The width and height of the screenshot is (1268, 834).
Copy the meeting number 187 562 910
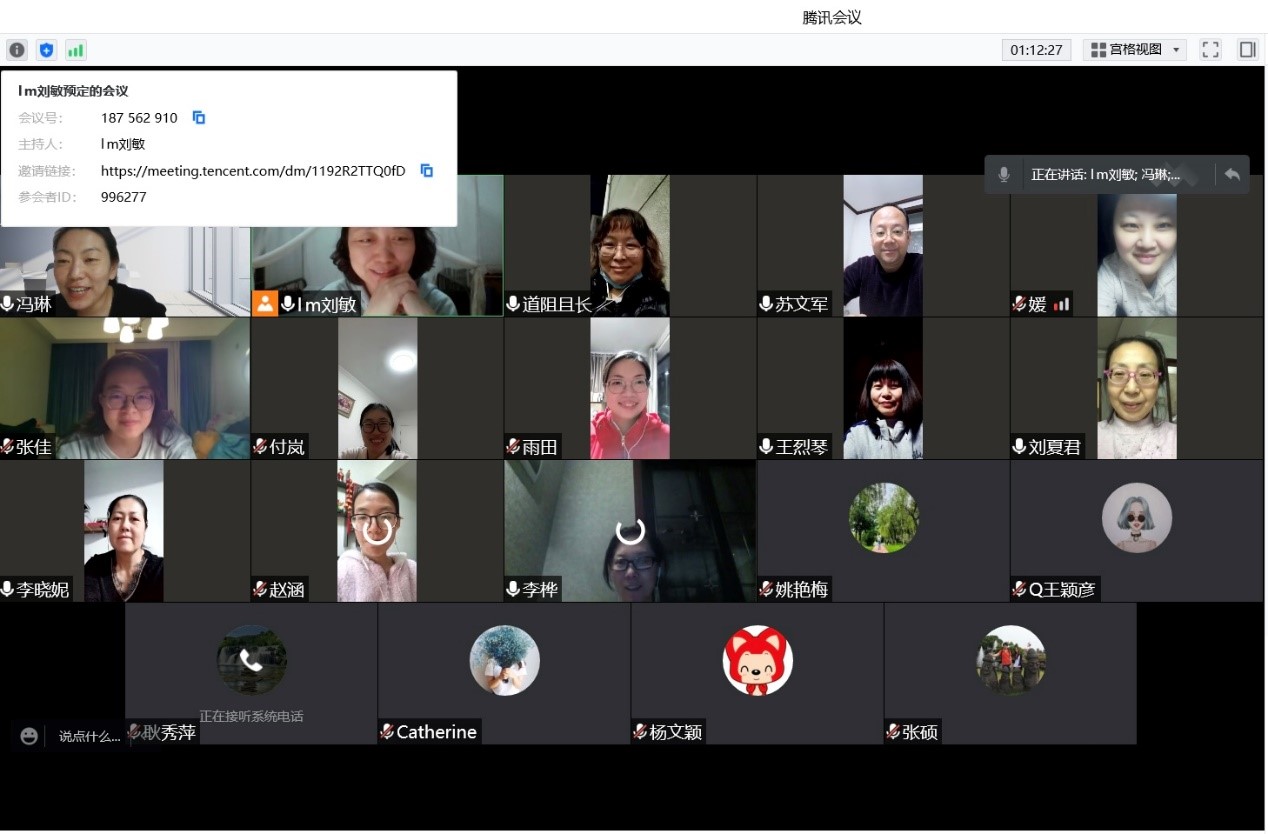[x=198, y=118]
